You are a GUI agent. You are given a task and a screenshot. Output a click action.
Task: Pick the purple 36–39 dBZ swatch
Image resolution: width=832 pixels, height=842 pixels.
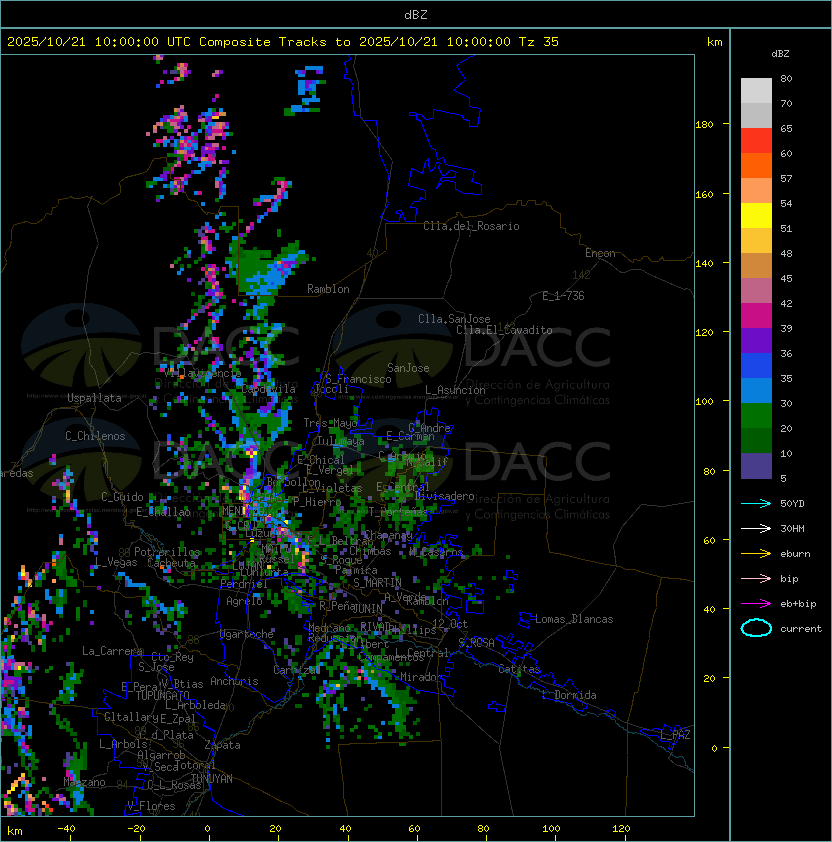click(x=756, y=340)
